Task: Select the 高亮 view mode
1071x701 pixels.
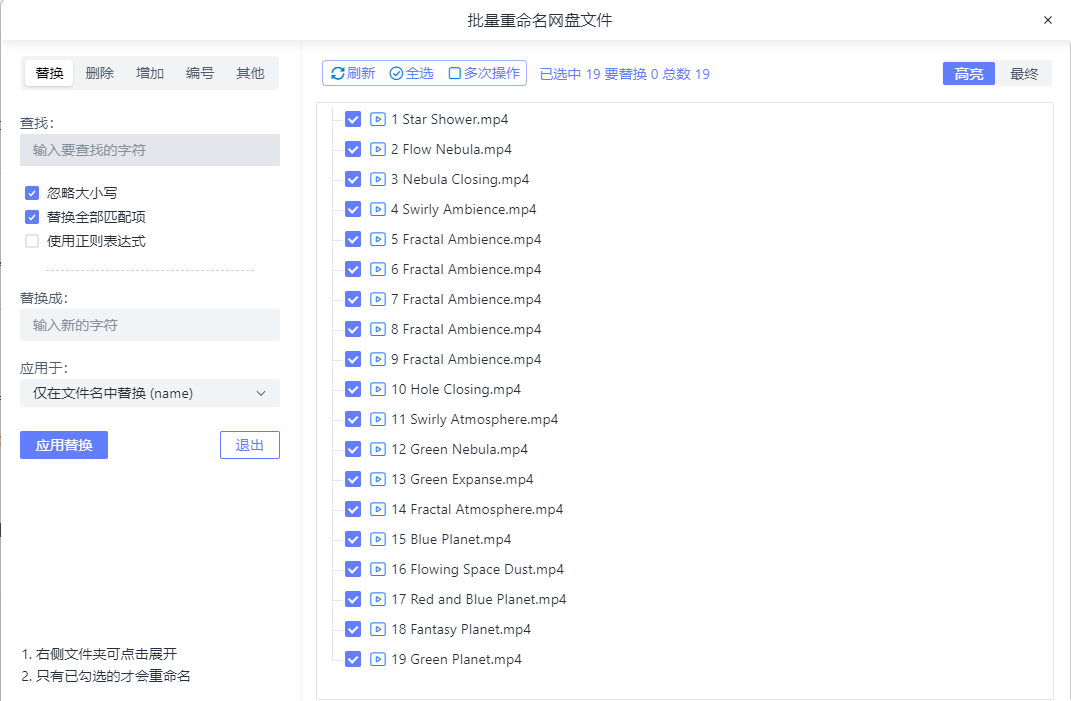Action: (969, 74)
